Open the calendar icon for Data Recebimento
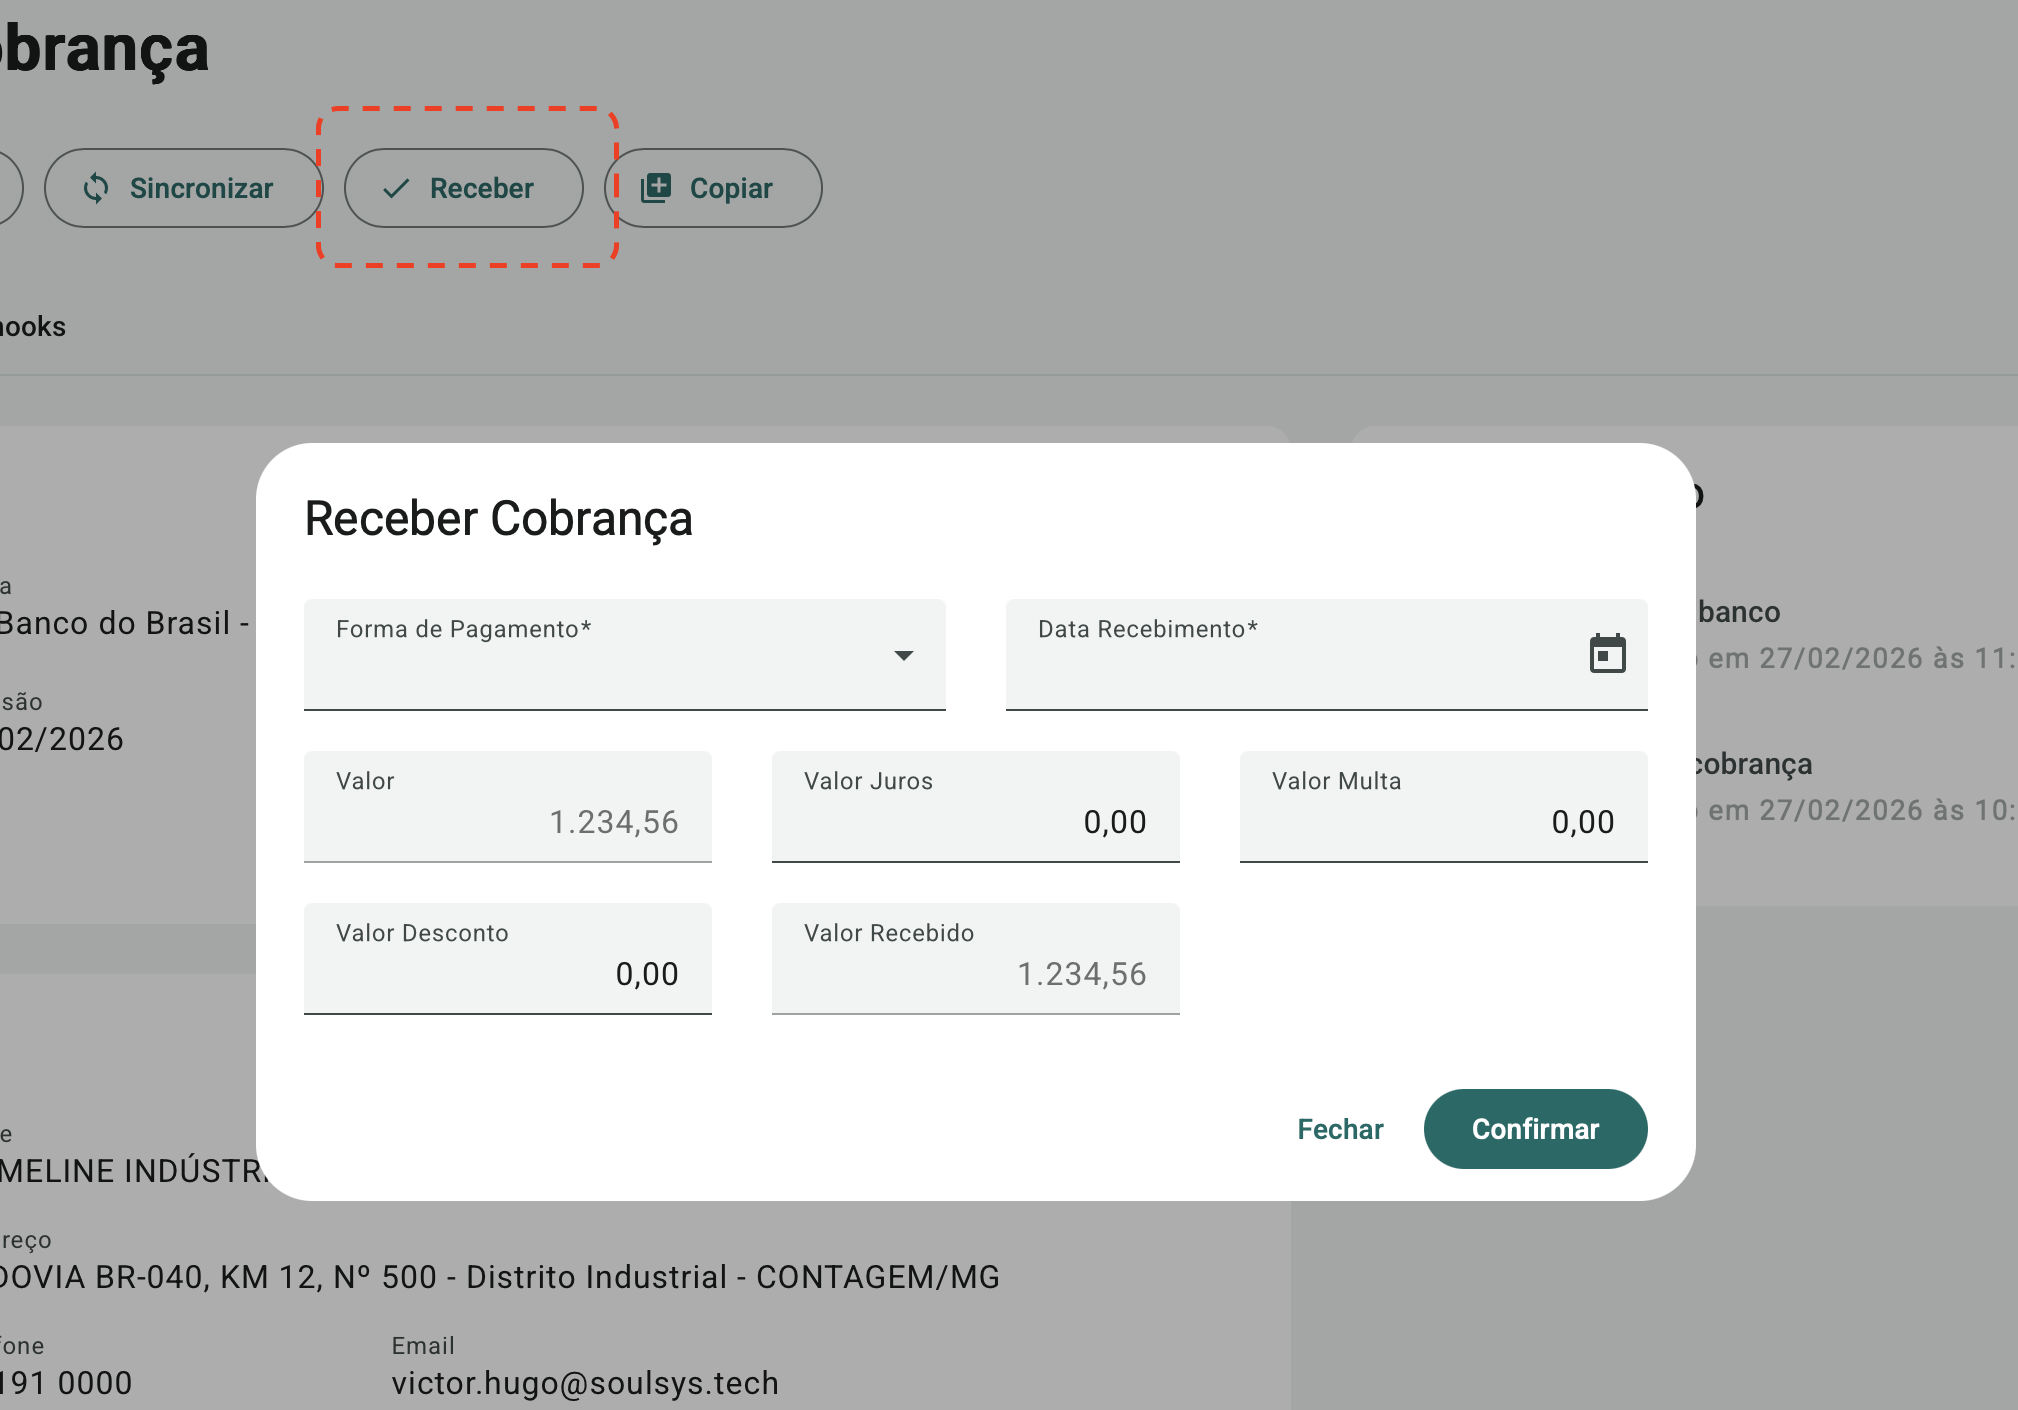This screenshot has width=2018, height=1410. click(x=1607, y=654)
